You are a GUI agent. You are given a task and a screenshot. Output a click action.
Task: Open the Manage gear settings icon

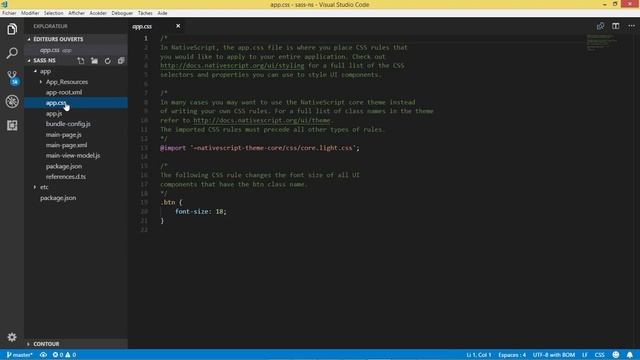(x=12, y=337)
